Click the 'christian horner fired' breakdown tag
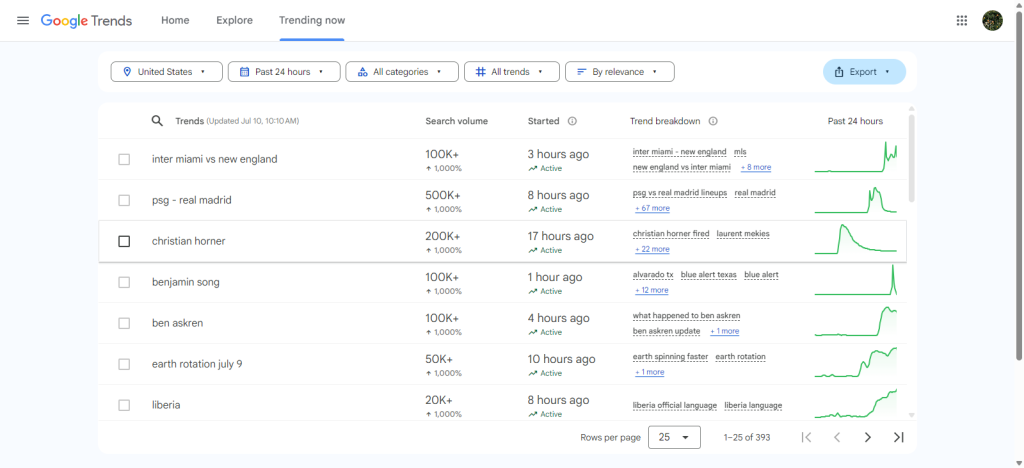The image size is (1024, 468). click(x=671, y=234)
